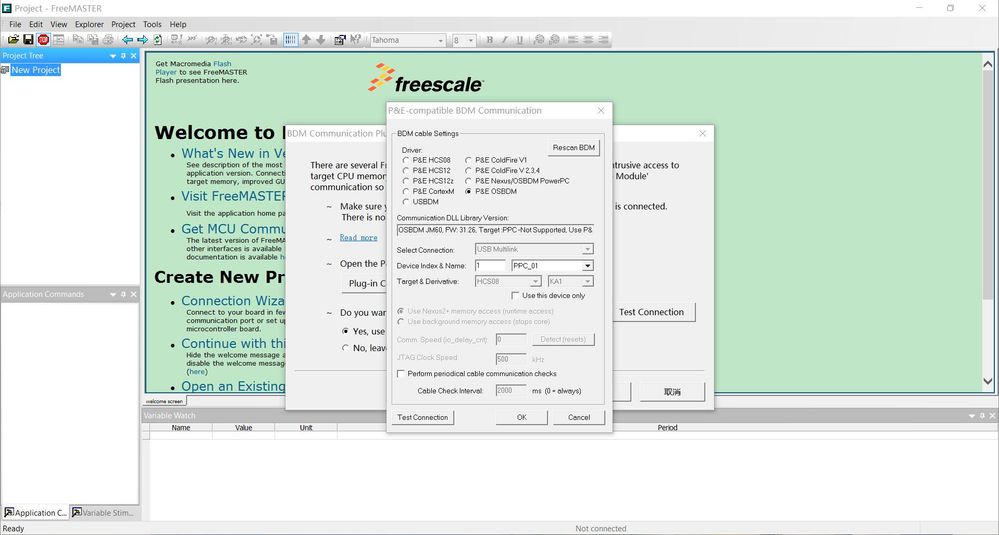Screen dimensions: 999x535
Task: Open the Select Connection USB Multilink dropdown
Action: (587, 250)
